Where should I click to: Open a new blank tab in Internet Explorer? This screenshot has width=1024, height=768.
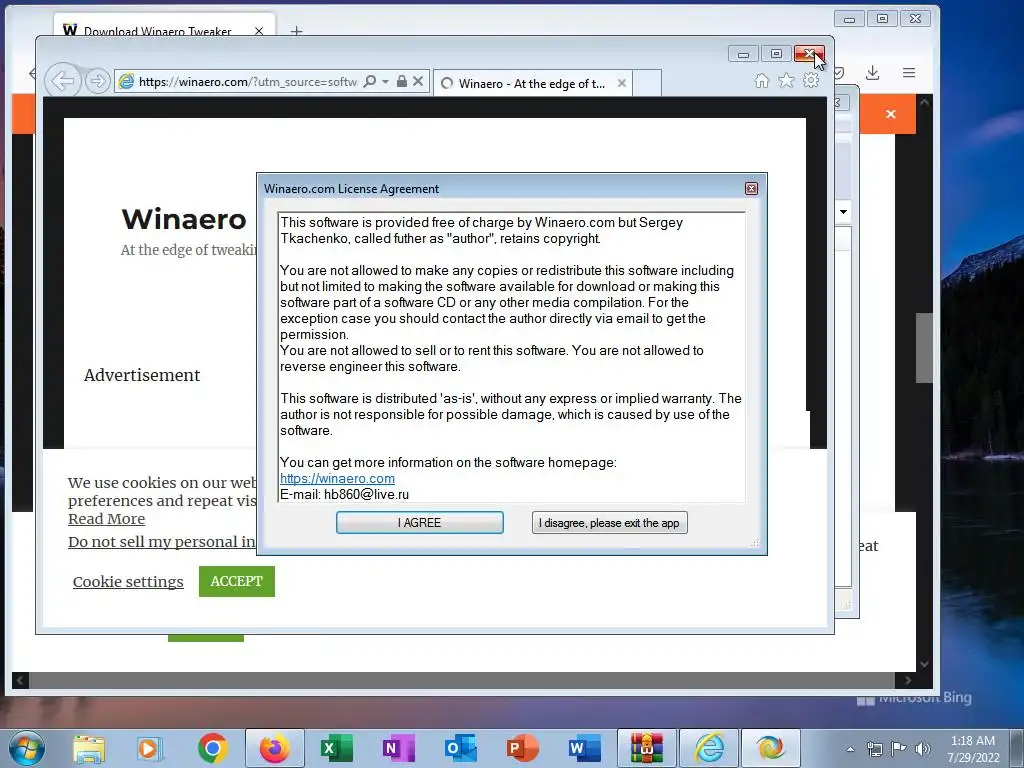pyautogui.click(x=647, y=84)
